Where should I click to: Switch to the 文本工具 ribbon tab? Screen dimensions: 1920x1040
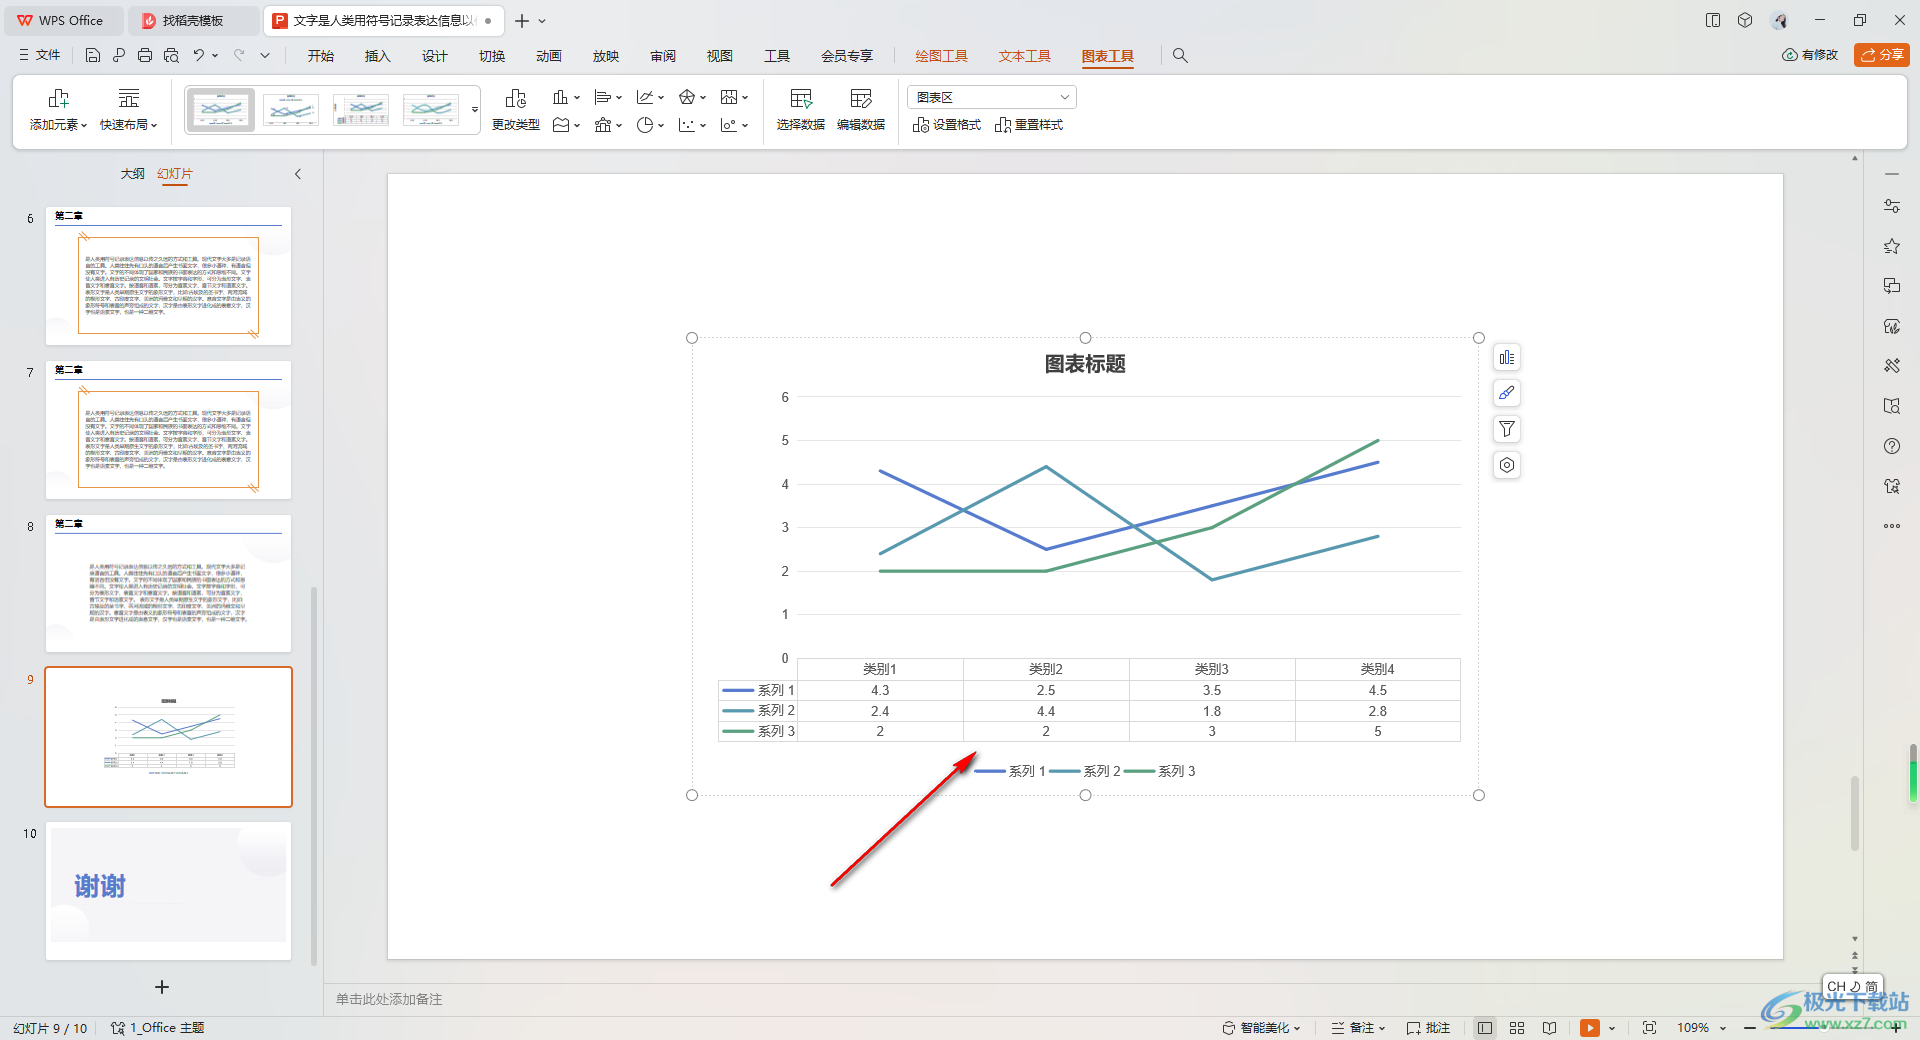click(x=1025, y=56)
